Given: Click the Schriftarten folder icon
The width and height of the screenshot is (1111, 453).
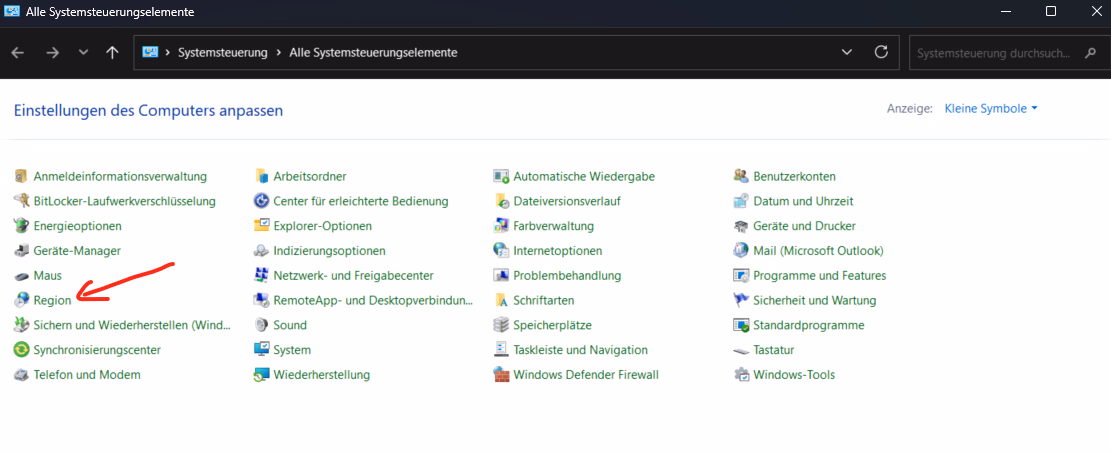Looking at the screenshot, I should pyautogui.click(x=501, y=300).
